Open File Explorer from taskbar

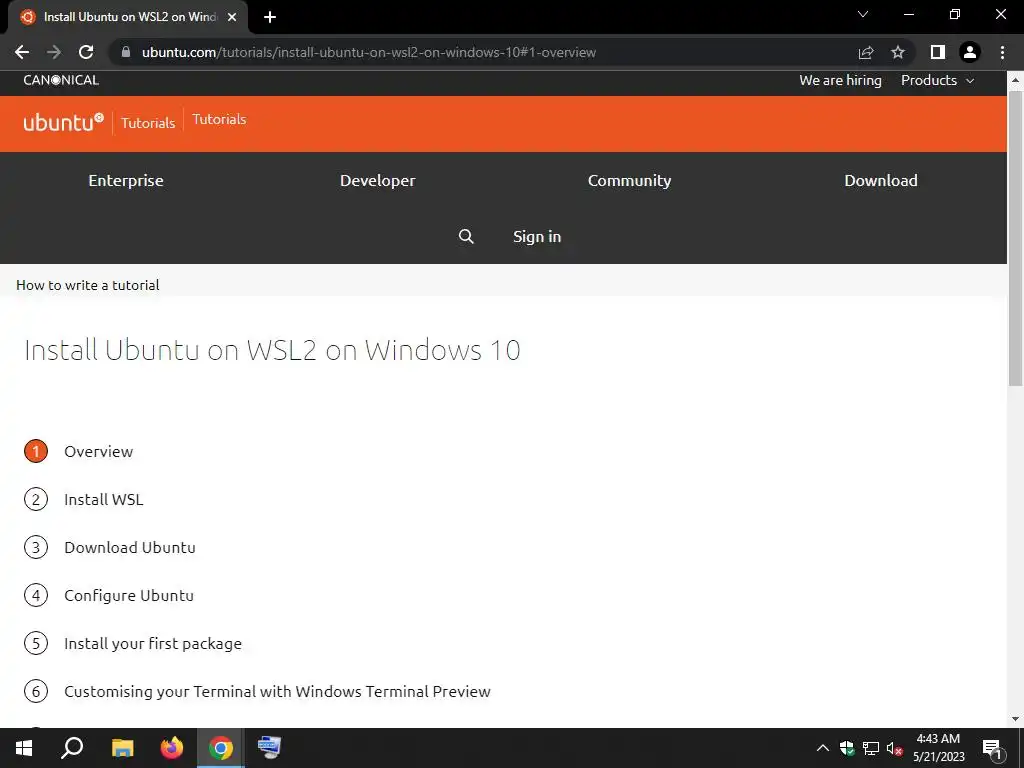(x=122, y=748)
